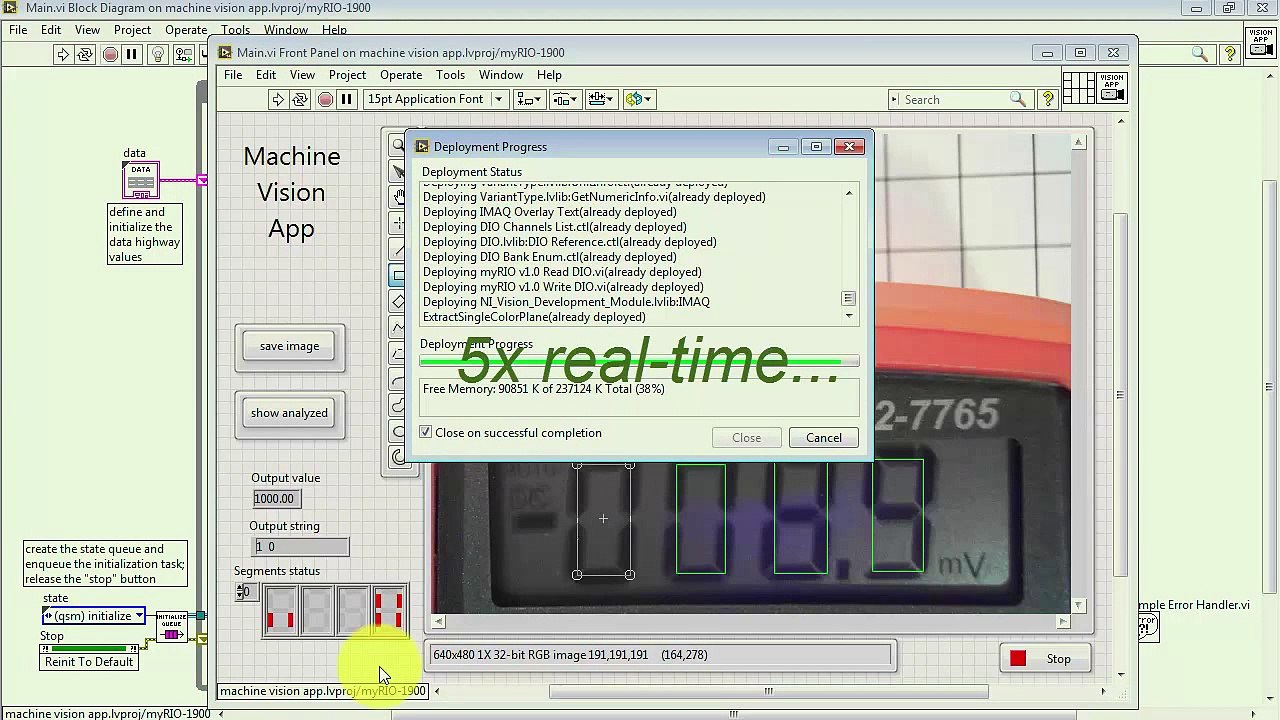Screen dimensions: 1280x720
Task: Click the Block Diagram window's VI icon
Action: [x=1261, y=43]
